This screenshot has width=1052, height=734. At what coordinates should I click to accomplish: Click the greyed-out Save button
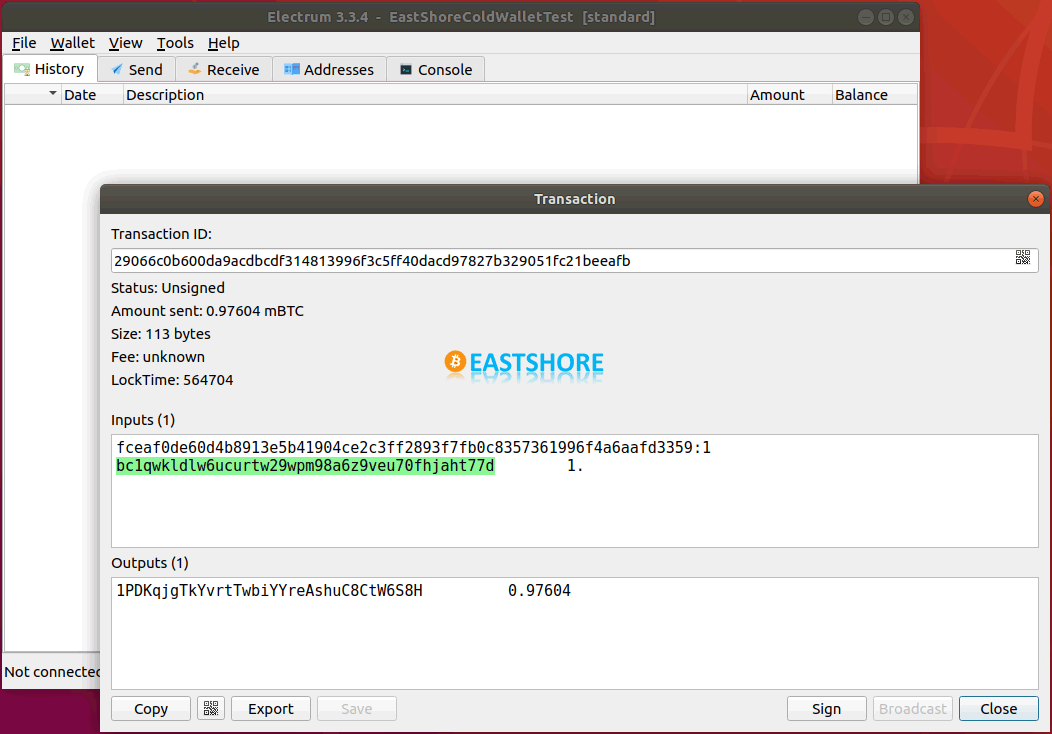point(356,709)
